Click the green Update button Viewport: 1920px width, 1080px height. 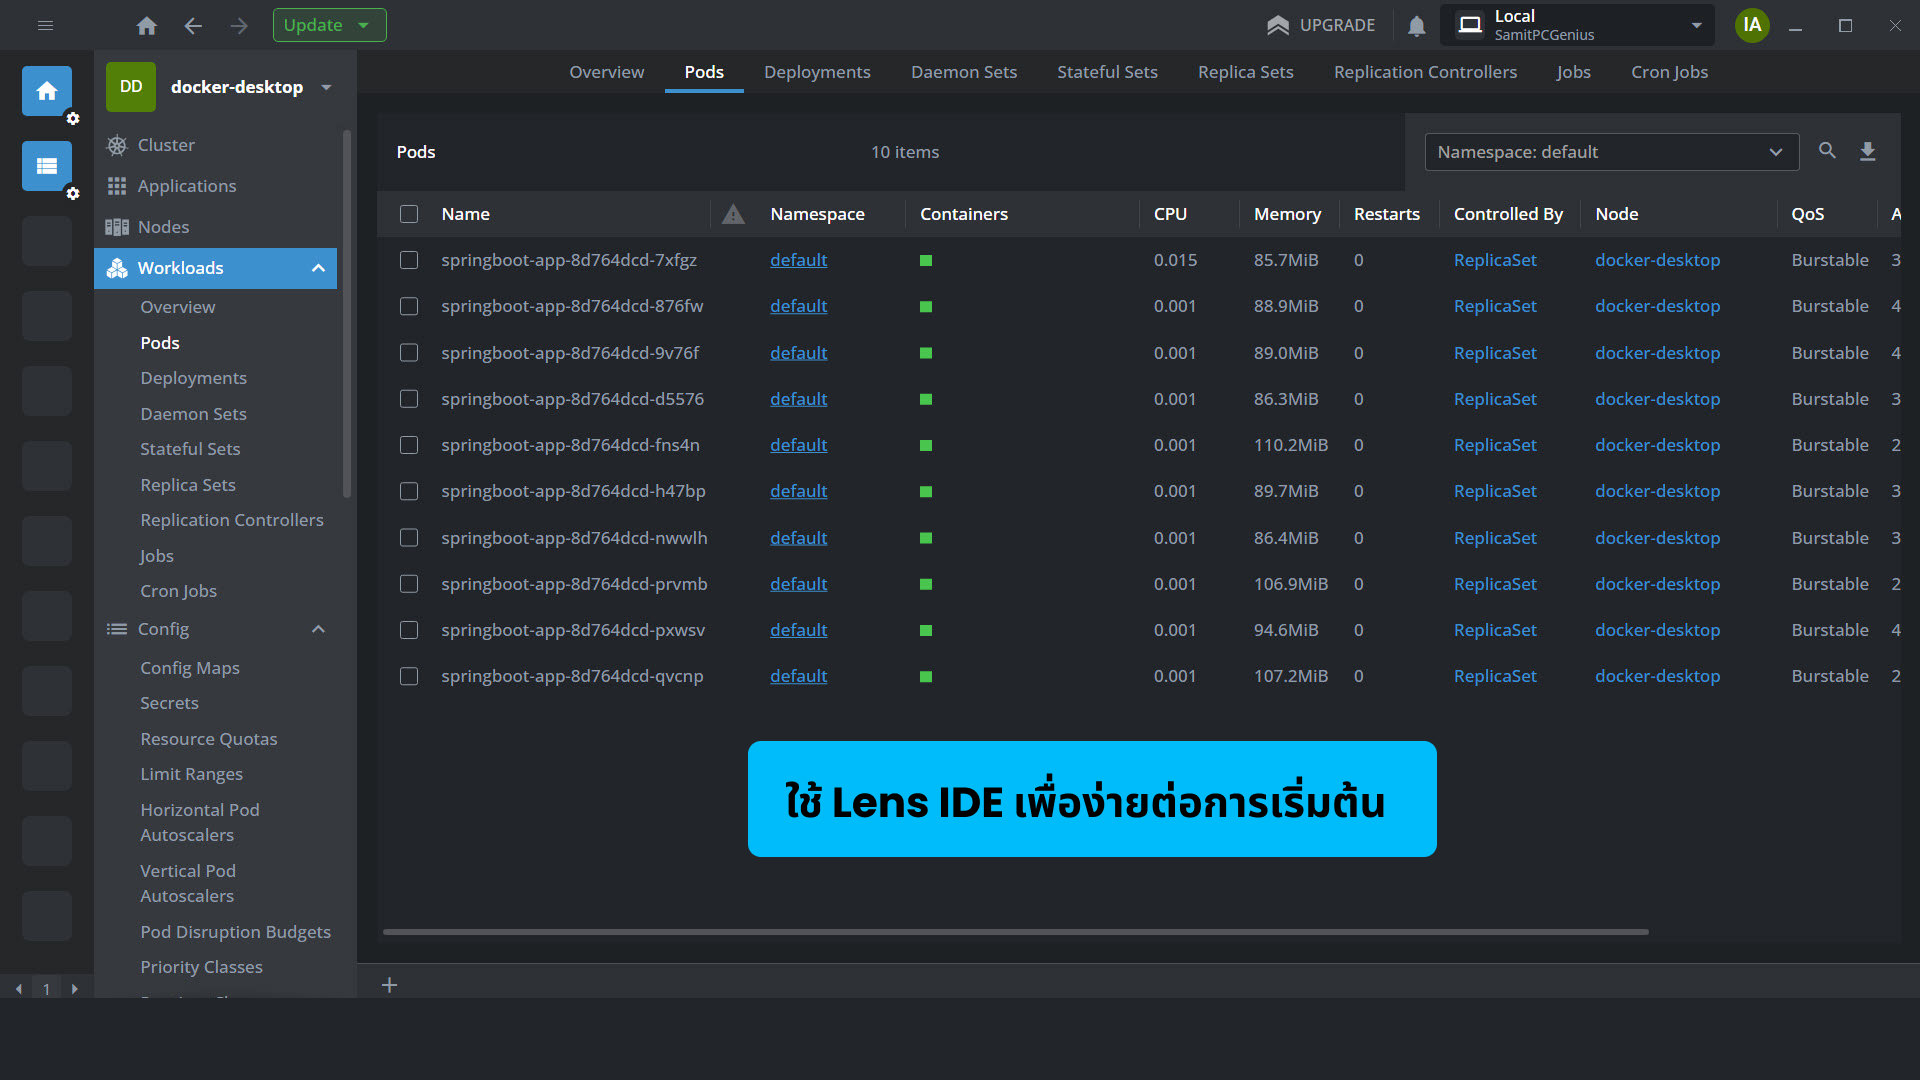[x=329, y=25]
